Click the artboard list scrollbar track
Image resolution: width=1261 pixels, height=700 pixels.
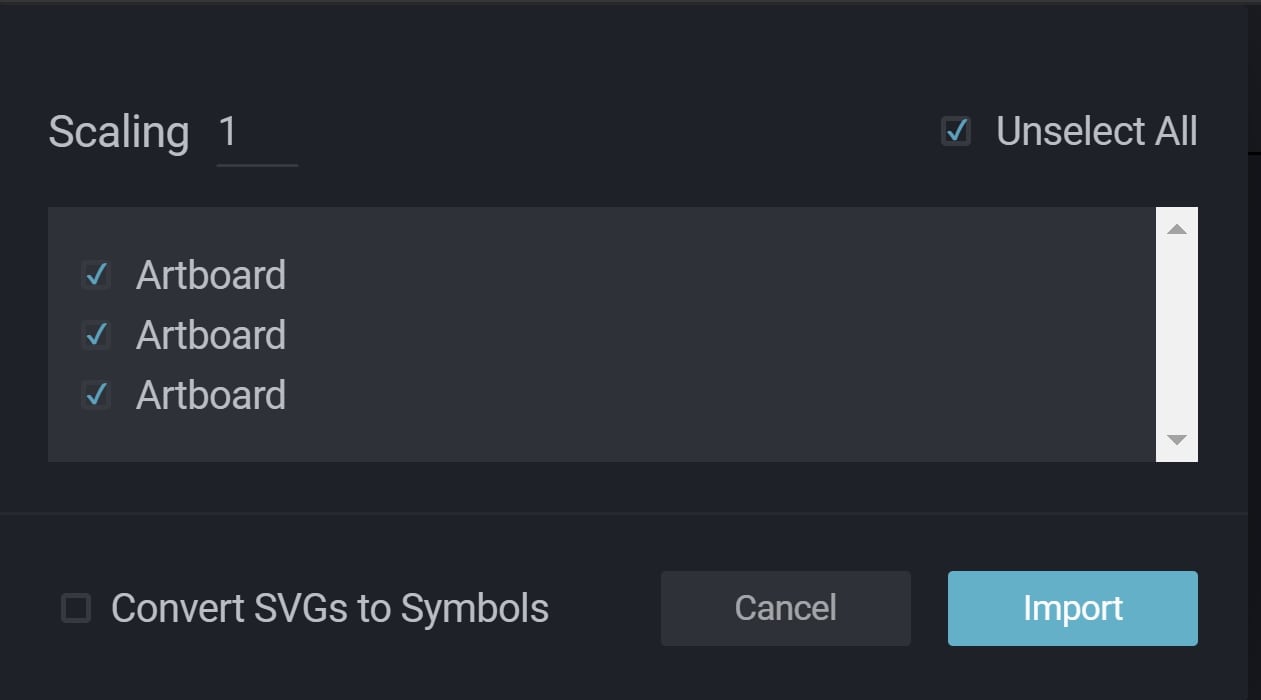click(1176, 334)
